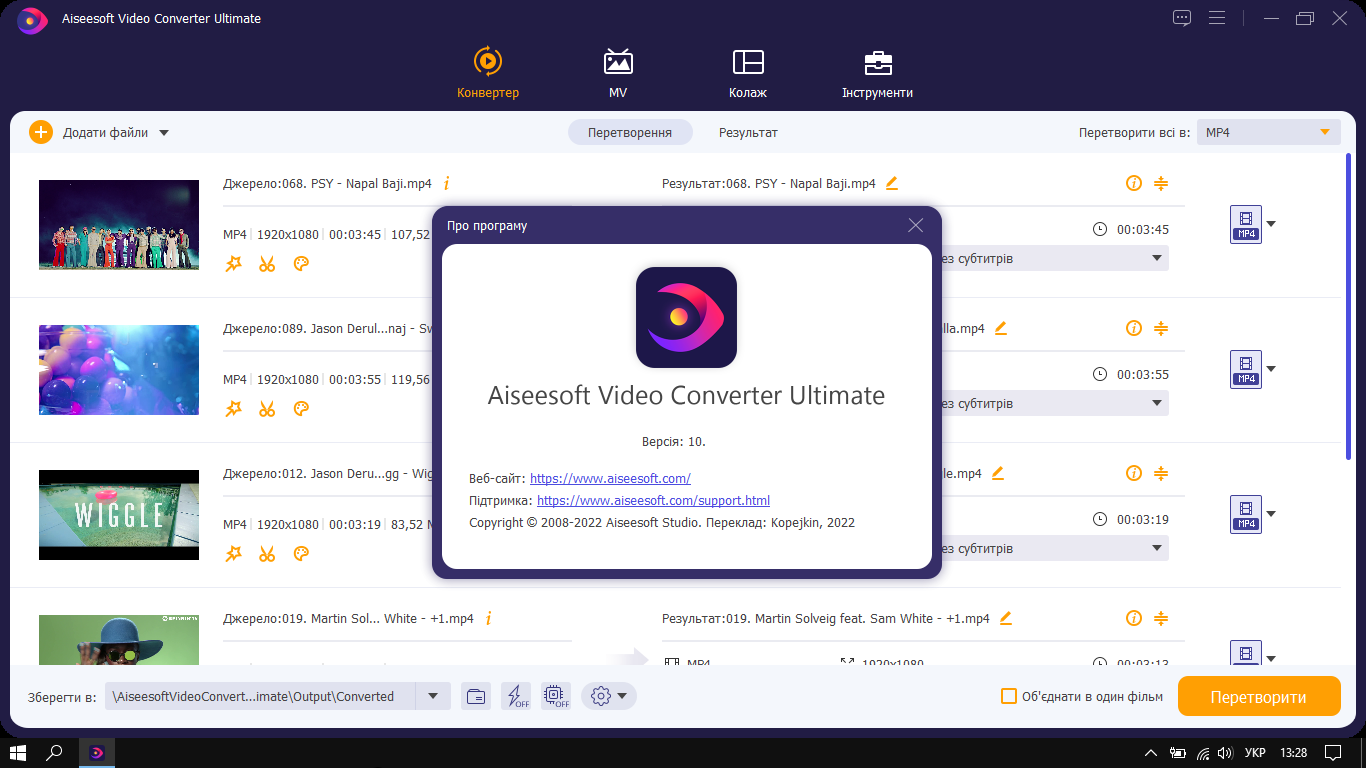Expand the Додати файли dropdown arrow
The height and width of the screenshot is (768, 1366).
pos(164,132)
